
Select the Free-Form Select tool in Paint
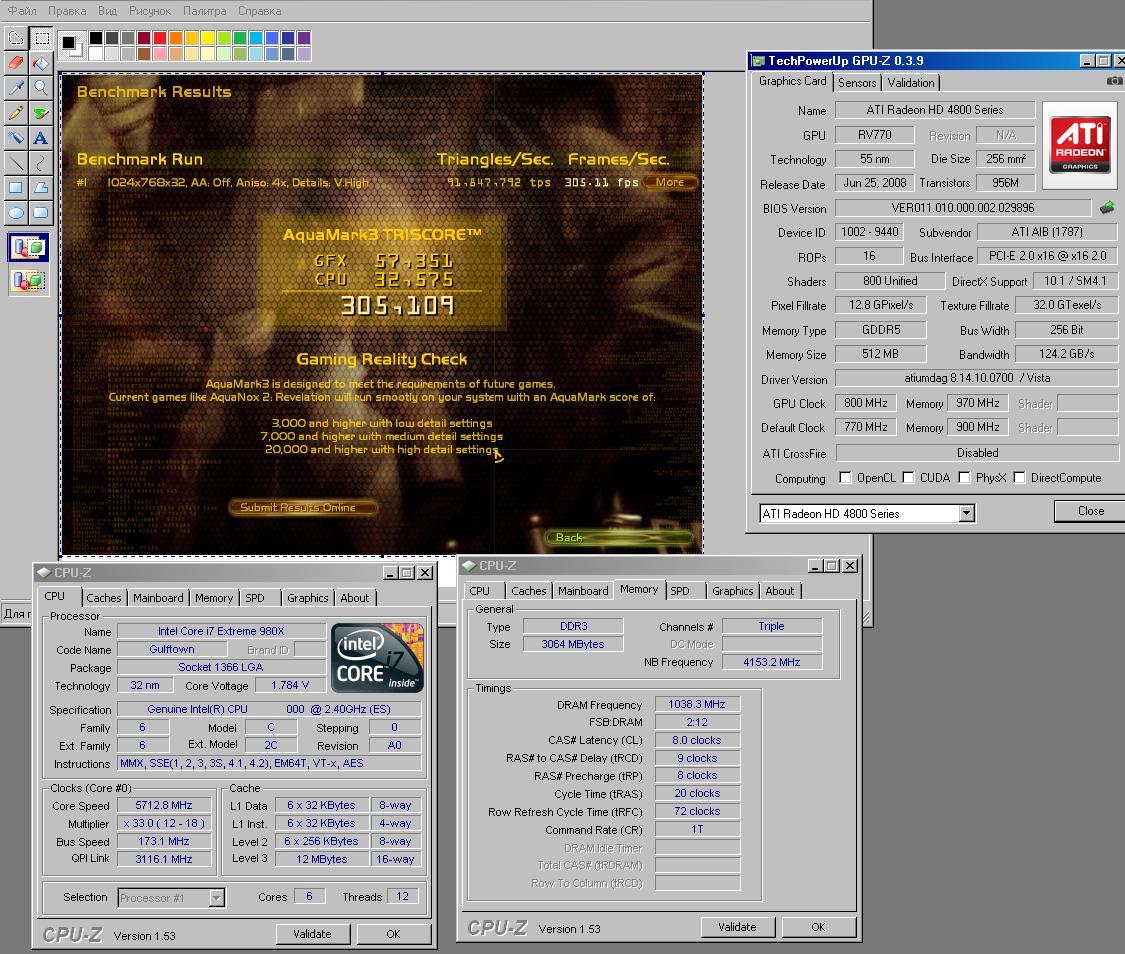point(16,38)
